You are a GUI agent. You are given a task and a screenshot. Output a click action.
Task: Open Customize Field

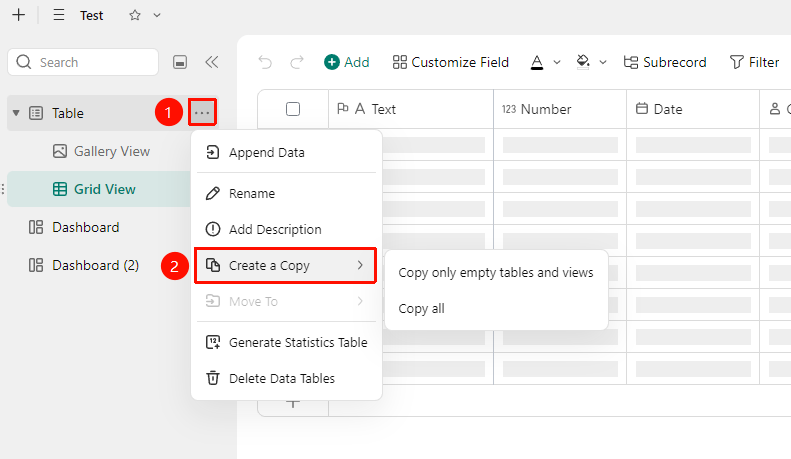pyautogui.click(x=450, y=62)
